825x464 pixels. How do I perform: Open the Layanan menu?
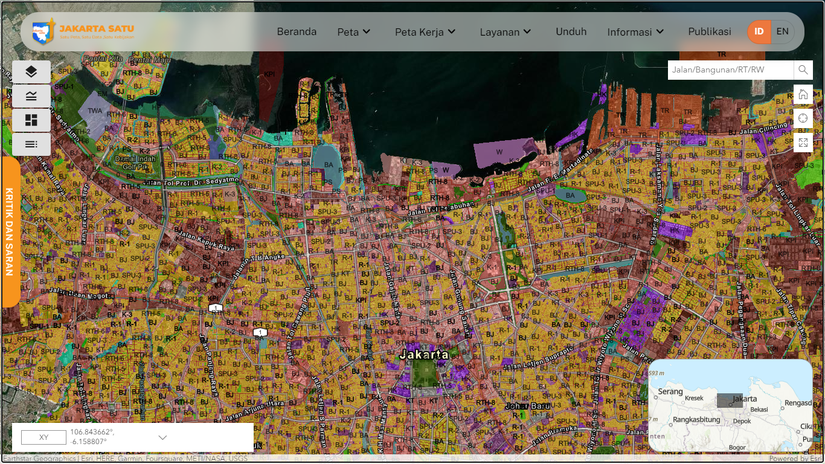coord(505,32)
